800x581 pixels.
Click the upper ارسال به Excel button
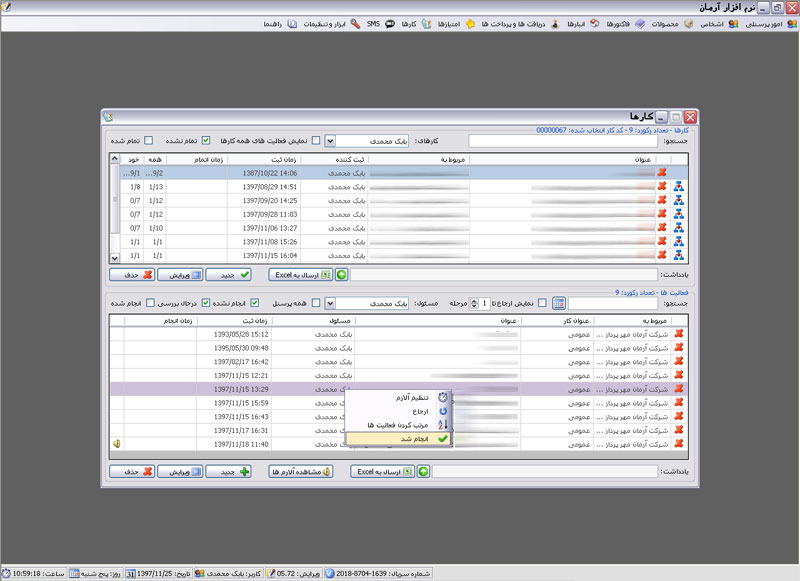[x=301, y=275]
